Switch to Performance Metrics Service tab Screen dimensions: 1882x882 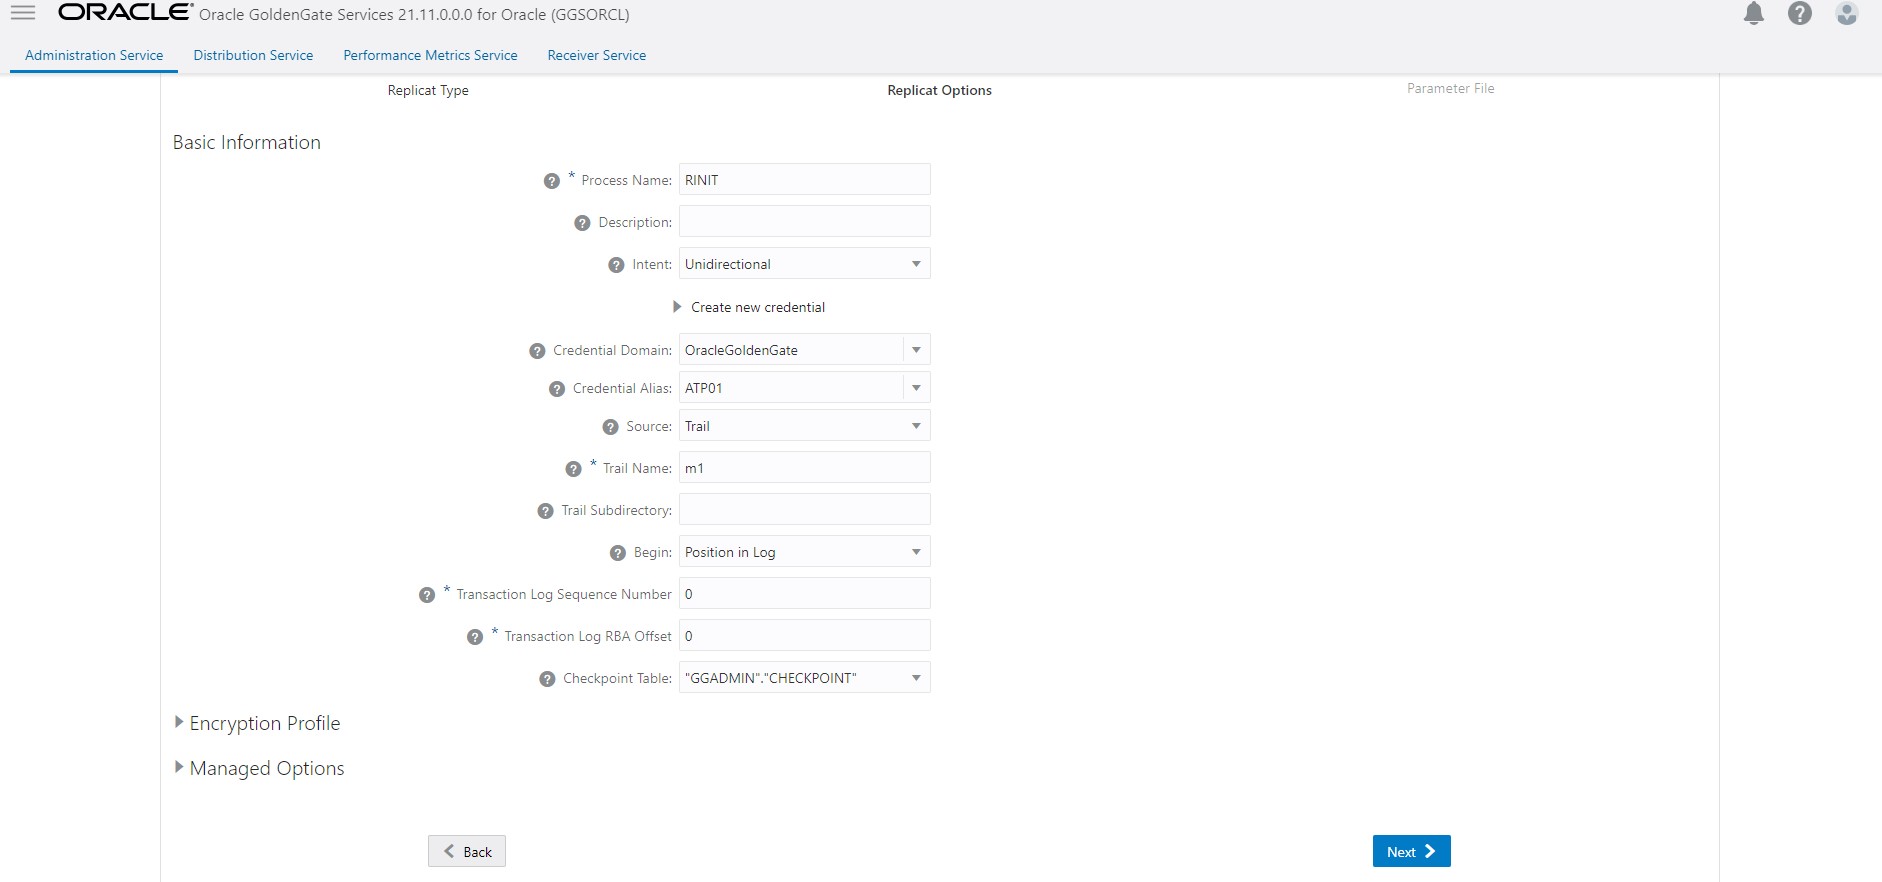(430, 55)
